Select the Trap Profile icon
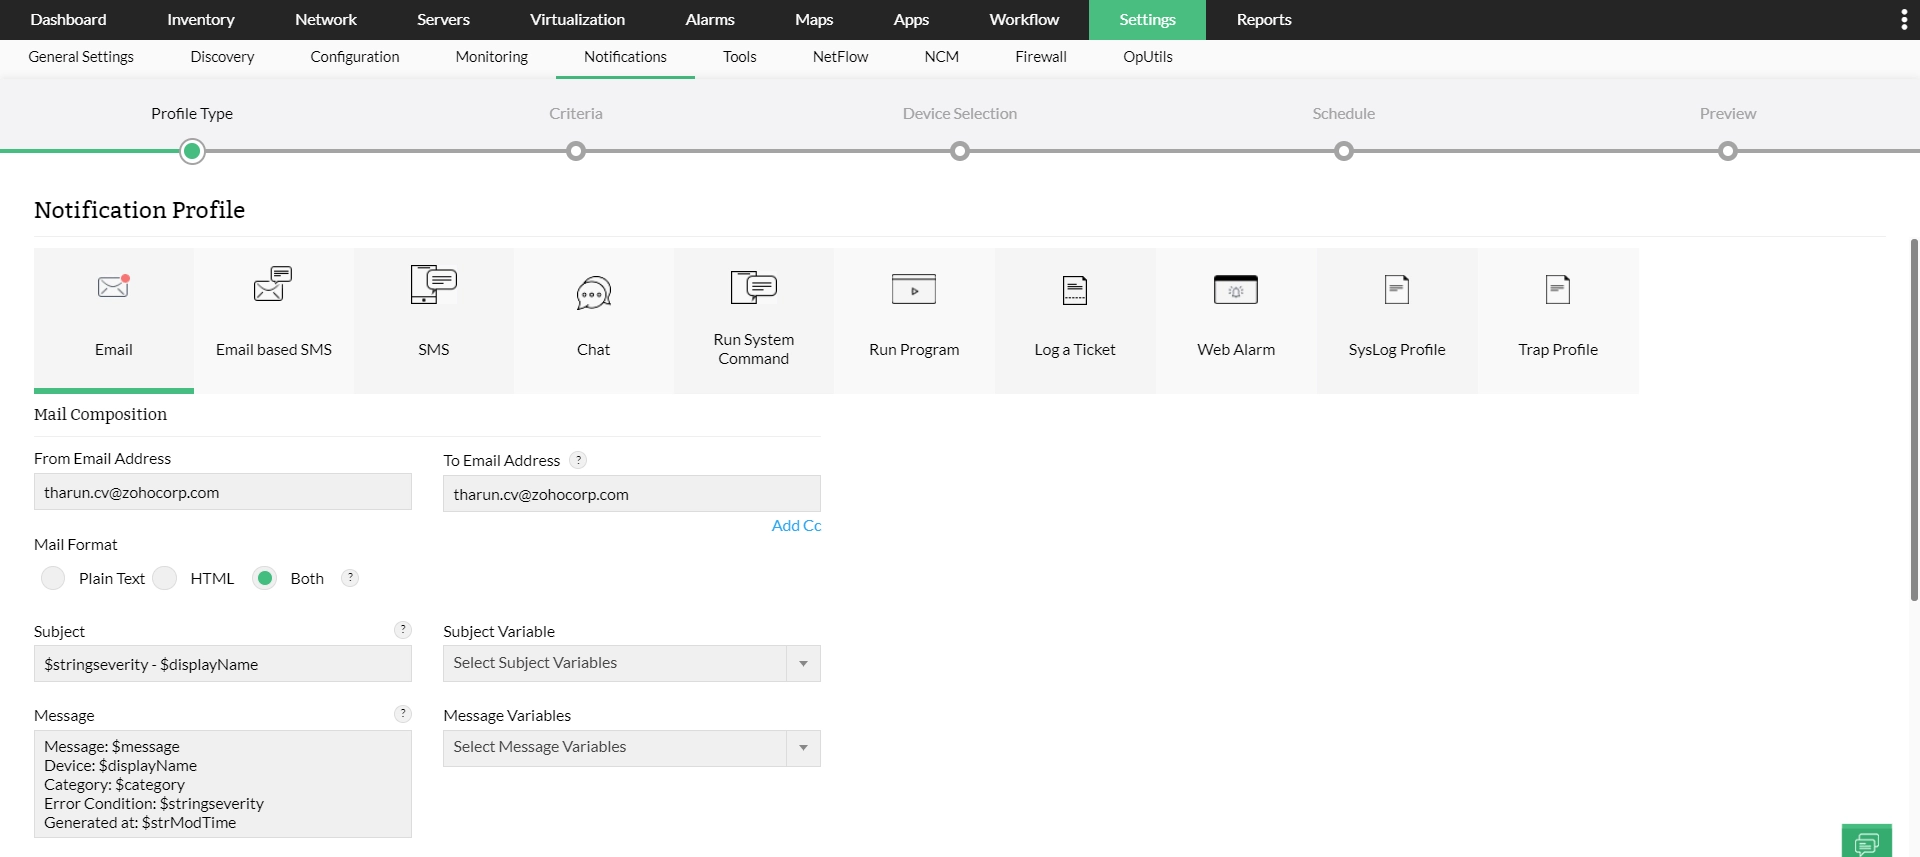The height and width of the screenshot is (857, 1920). [1558, 290]
